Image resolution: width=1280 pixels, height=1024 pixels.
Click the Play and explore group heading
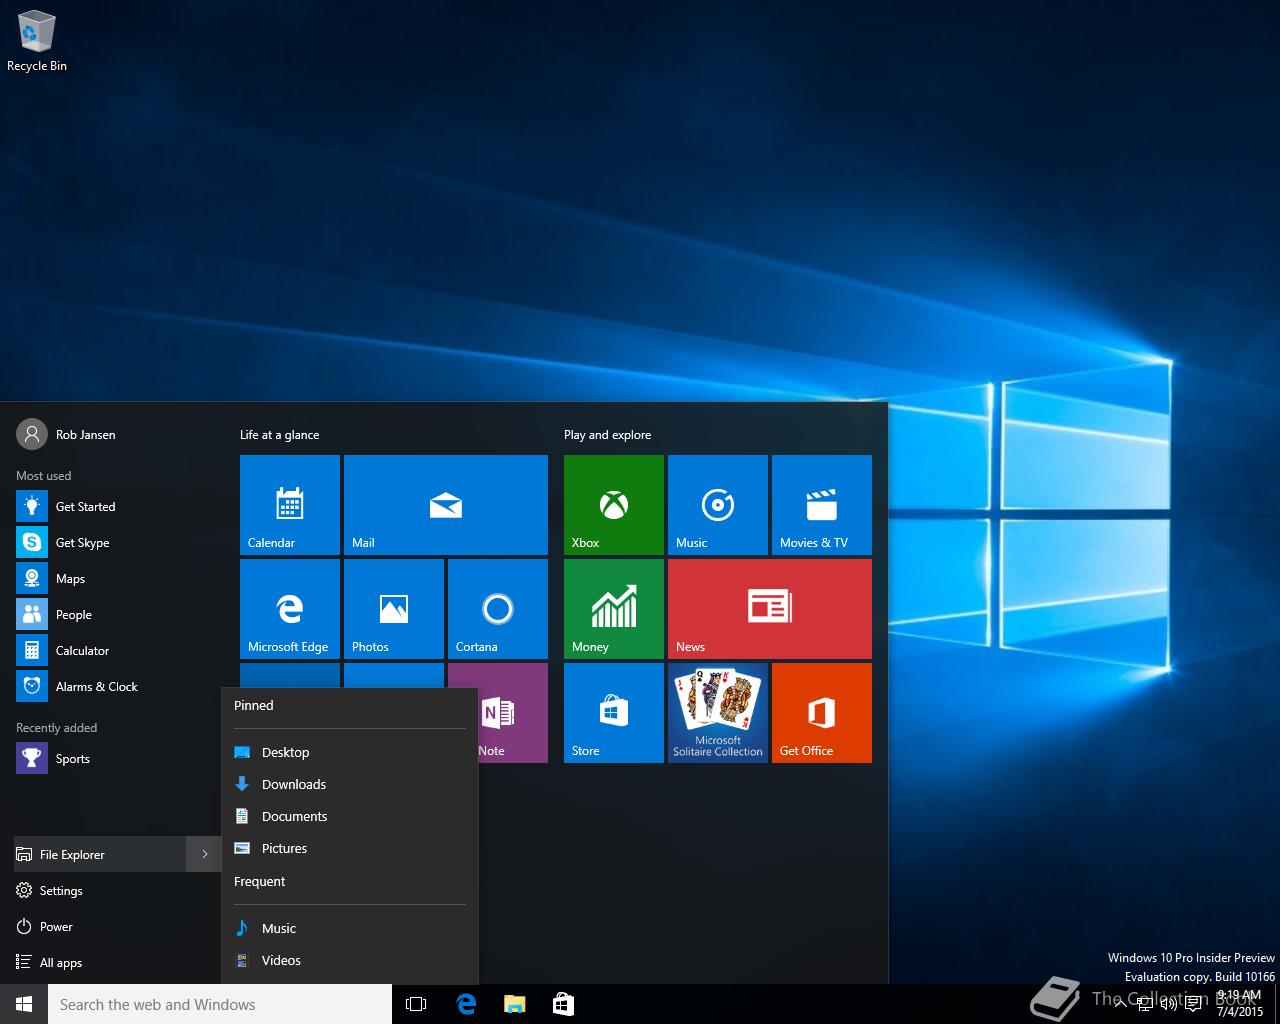pos(607,435)
